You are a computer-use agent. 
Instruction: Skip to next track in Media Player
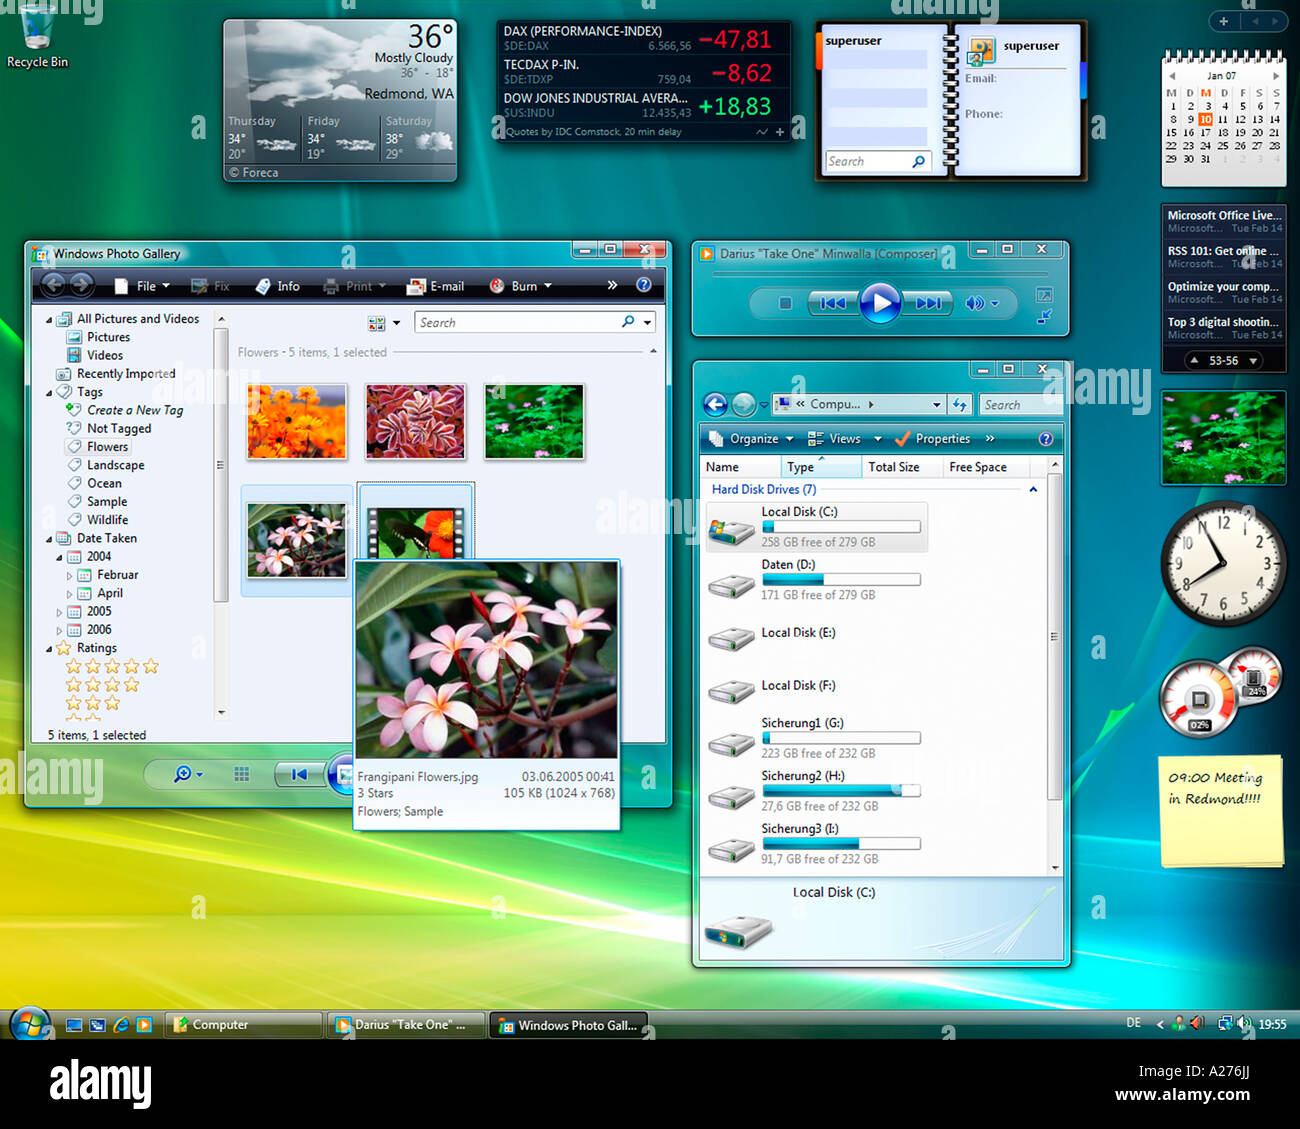pyautogui.click(x=927, y=303)
